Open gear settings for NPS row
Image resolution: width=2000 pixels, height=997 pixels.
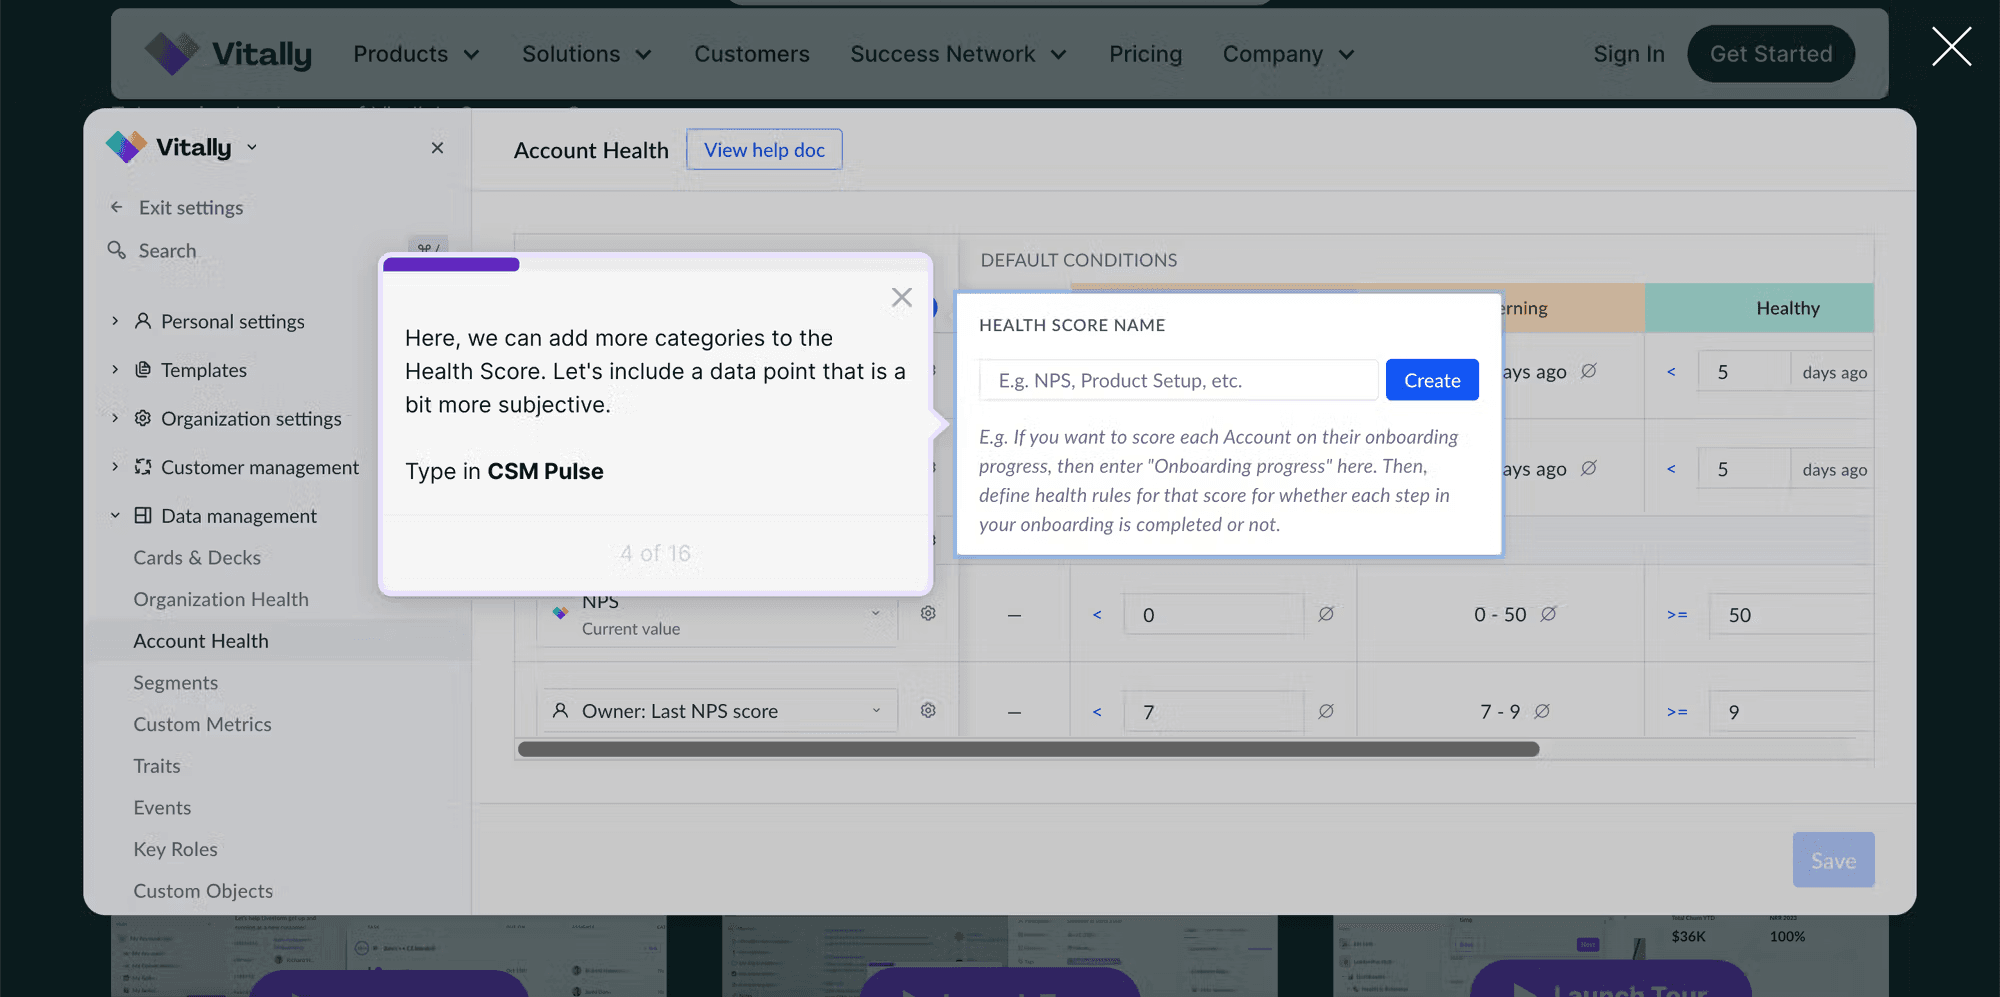928,613
